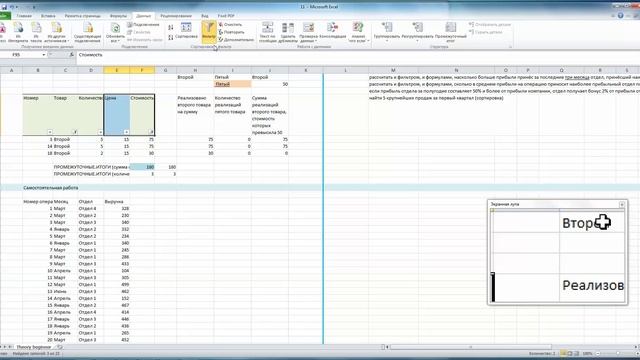Viewport: 640px width, 360px height.
Task: Open the Name Box dropdown arrow
Action: coord(44,55)
